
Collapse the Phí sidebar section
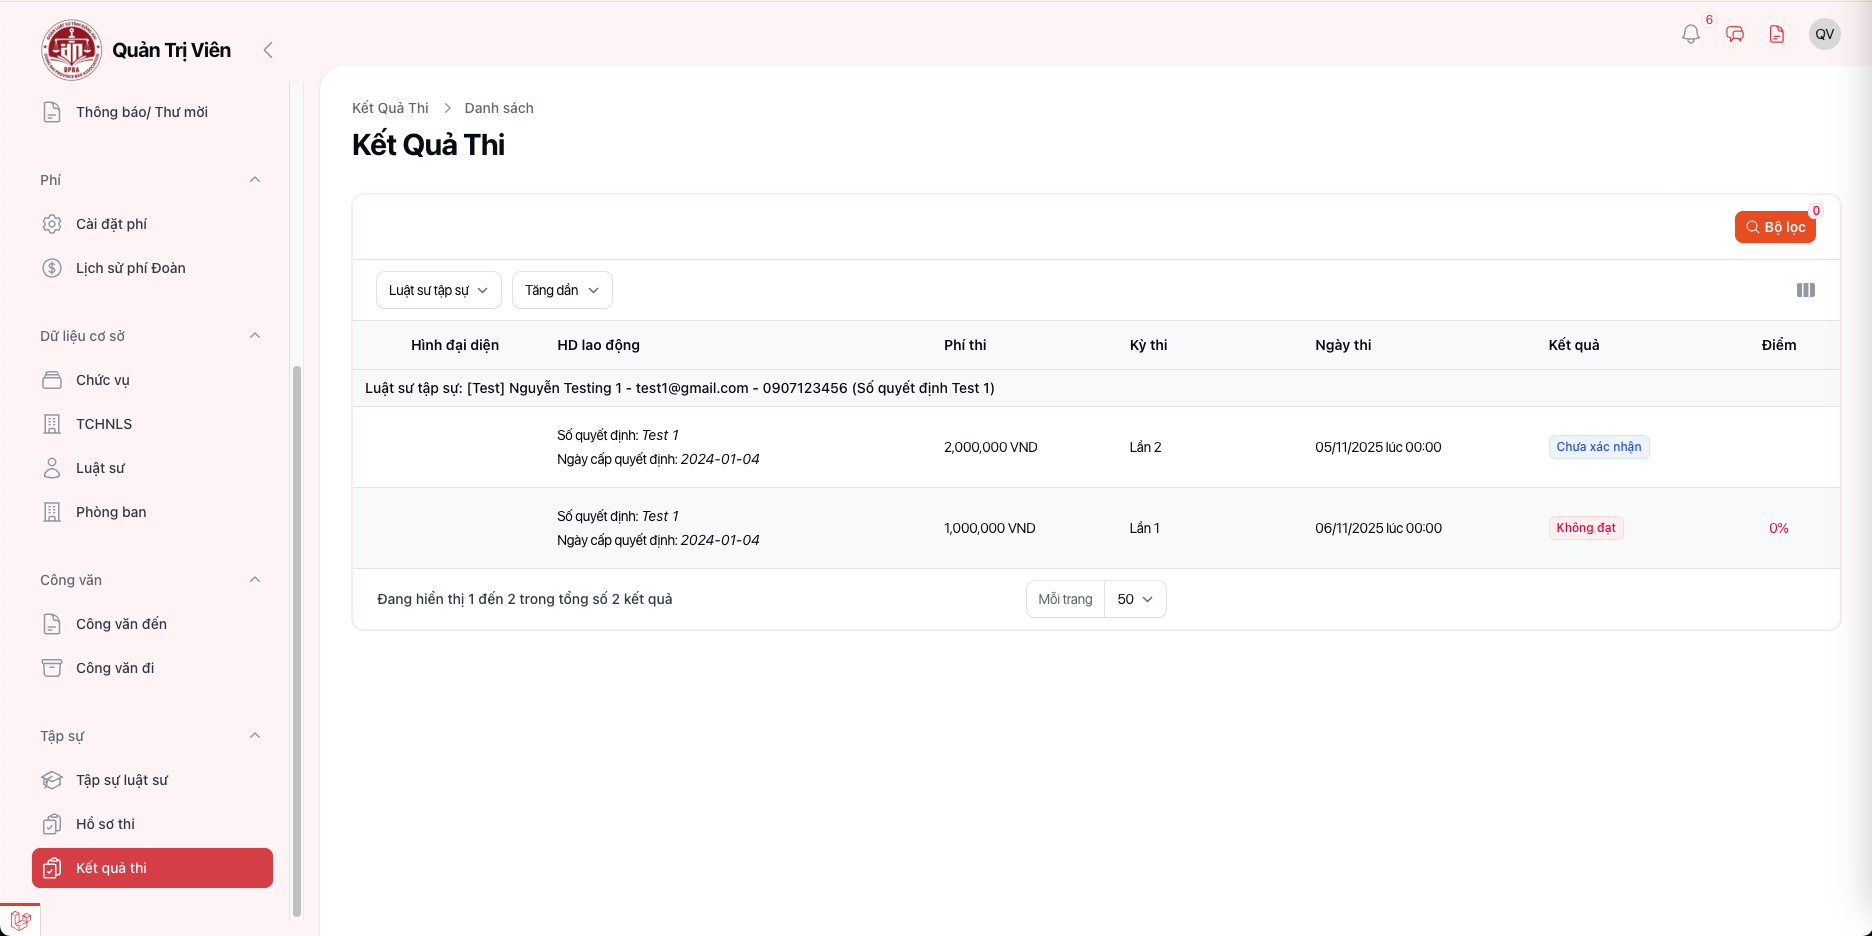(x=255, y=180)
